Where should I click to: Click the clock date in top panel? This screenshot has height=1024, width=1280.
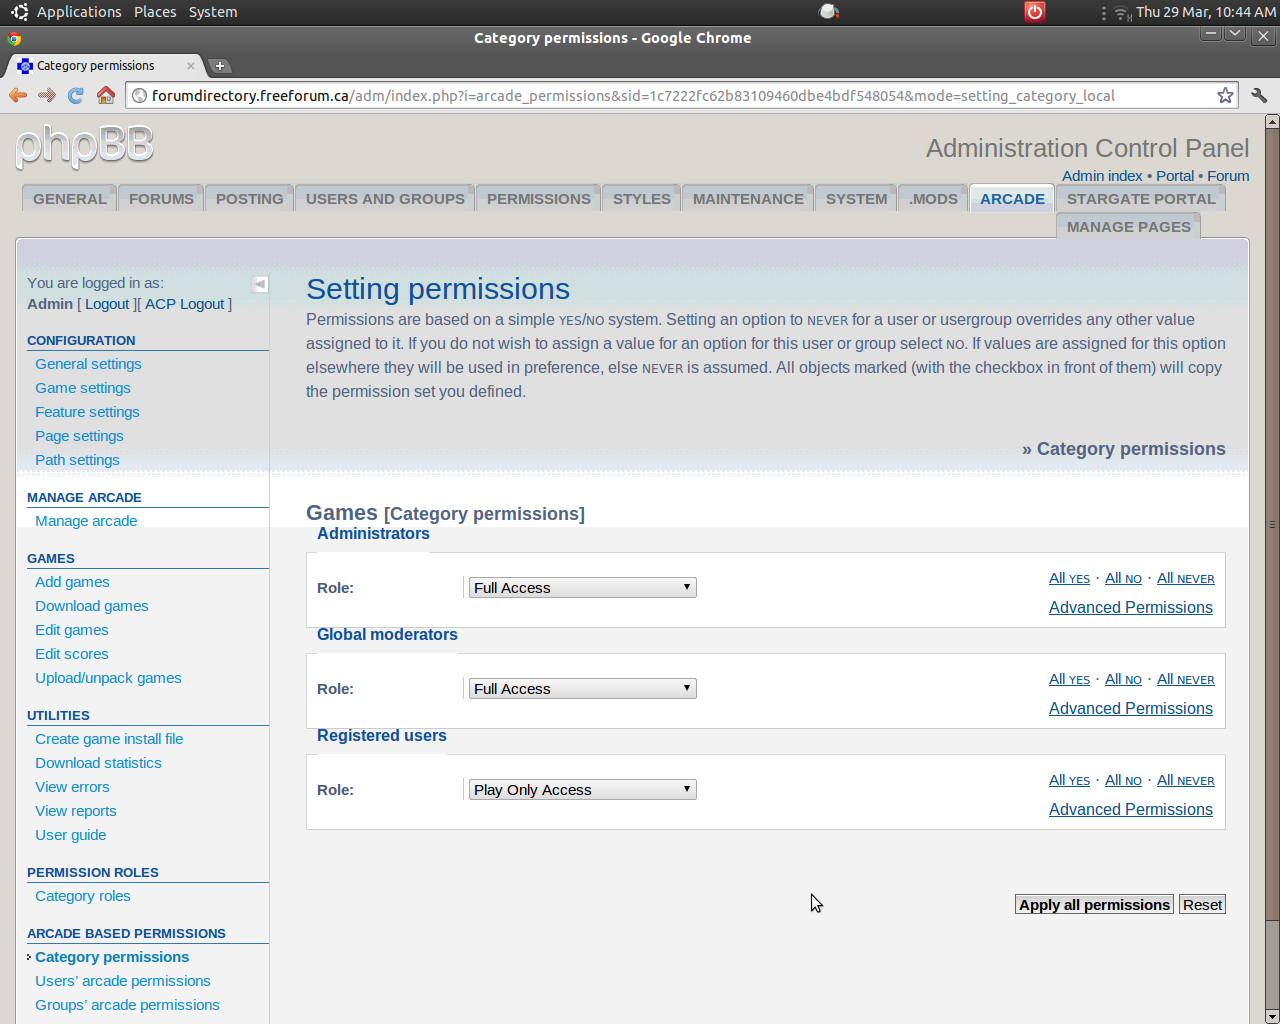(1206, 12)
